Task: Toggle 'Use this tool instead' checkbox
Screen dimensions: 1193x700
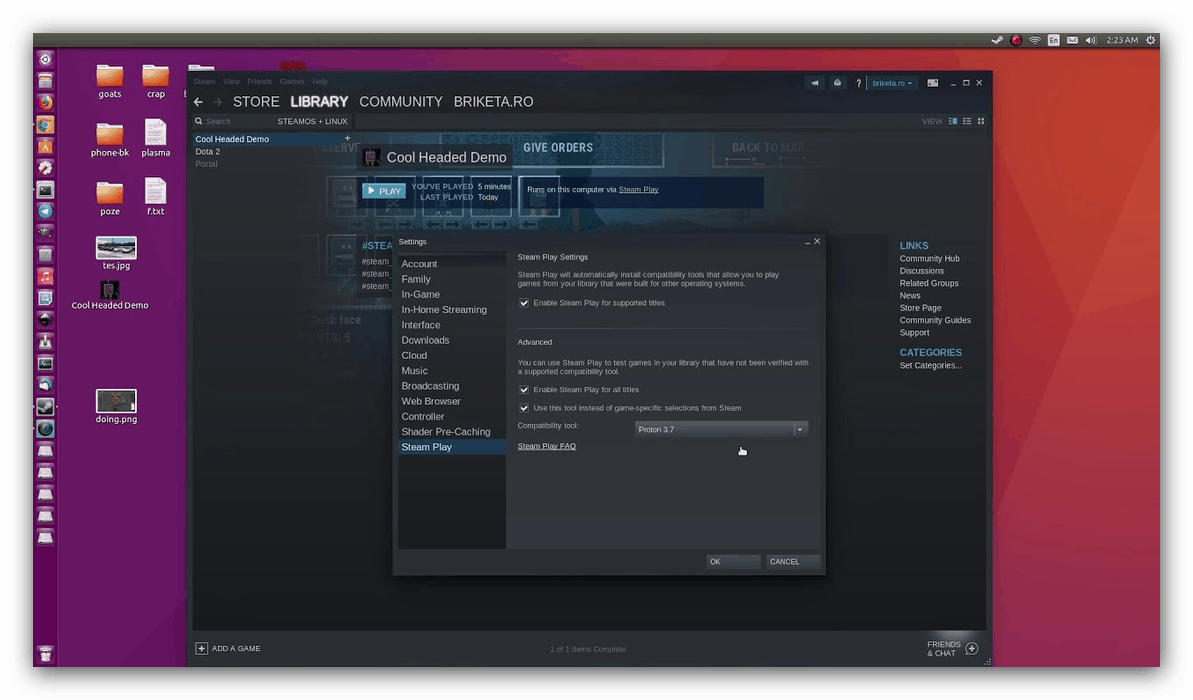Action: [524, 408]
